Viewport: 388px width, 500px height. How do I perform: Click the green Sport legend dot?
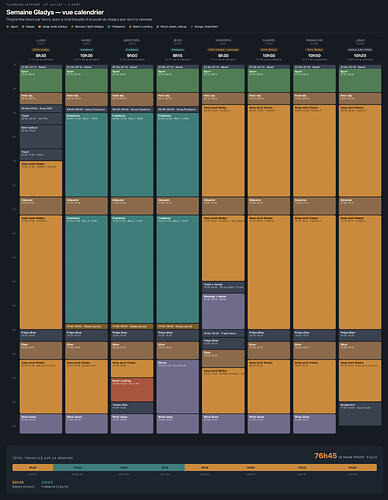tap(8, 27)
